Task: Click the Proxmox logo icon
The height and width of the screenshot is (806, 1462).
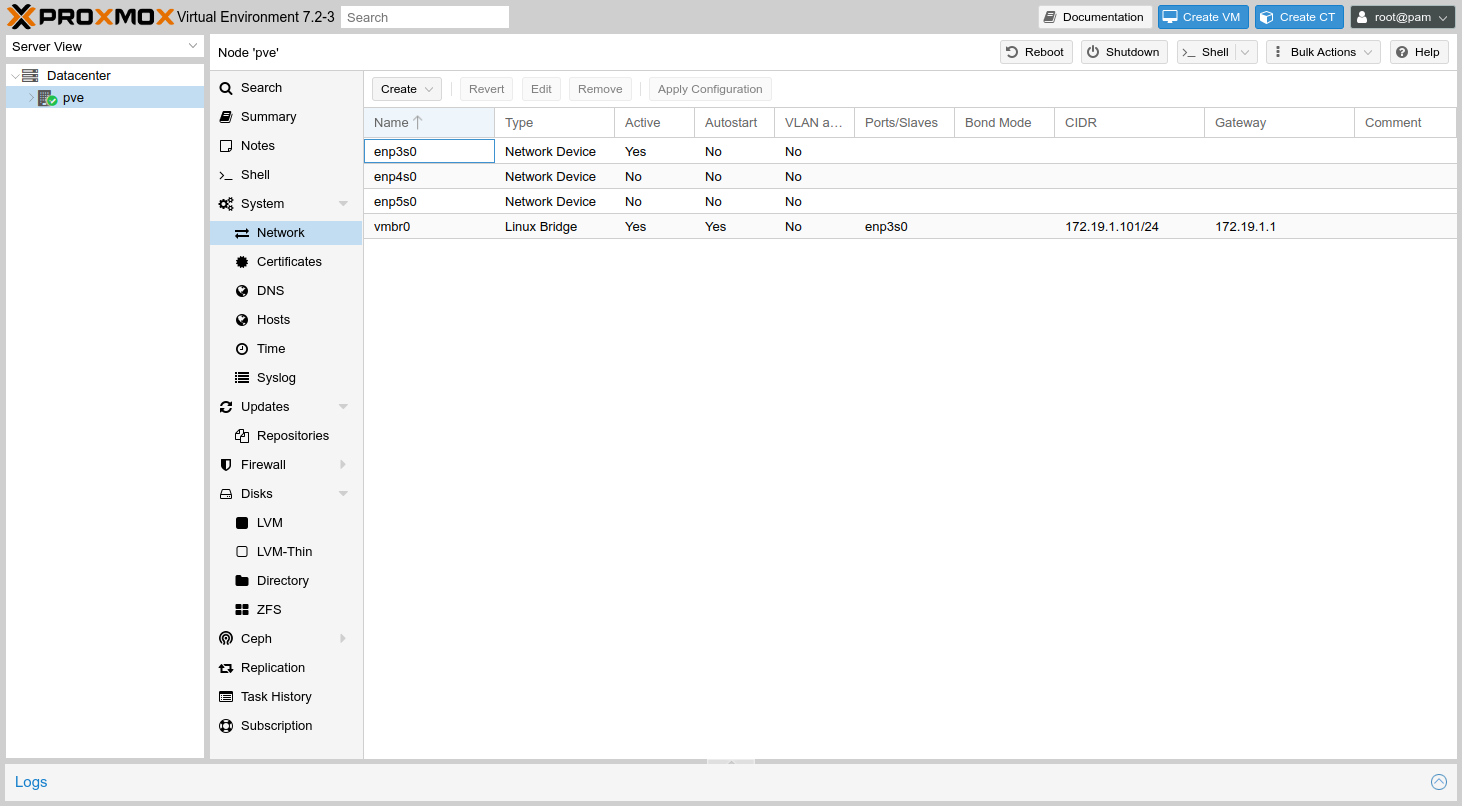Action: (22, 17)
